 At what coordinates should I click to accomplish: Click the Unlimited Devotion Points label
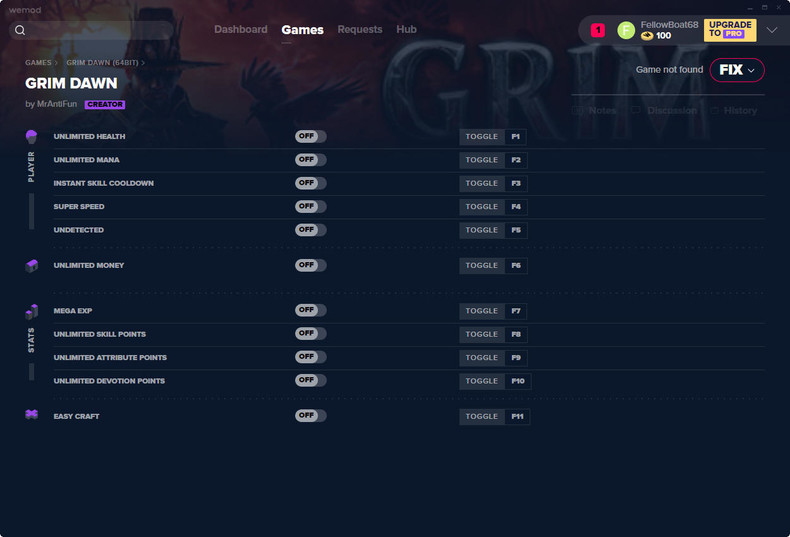click(x=109, y=381)
